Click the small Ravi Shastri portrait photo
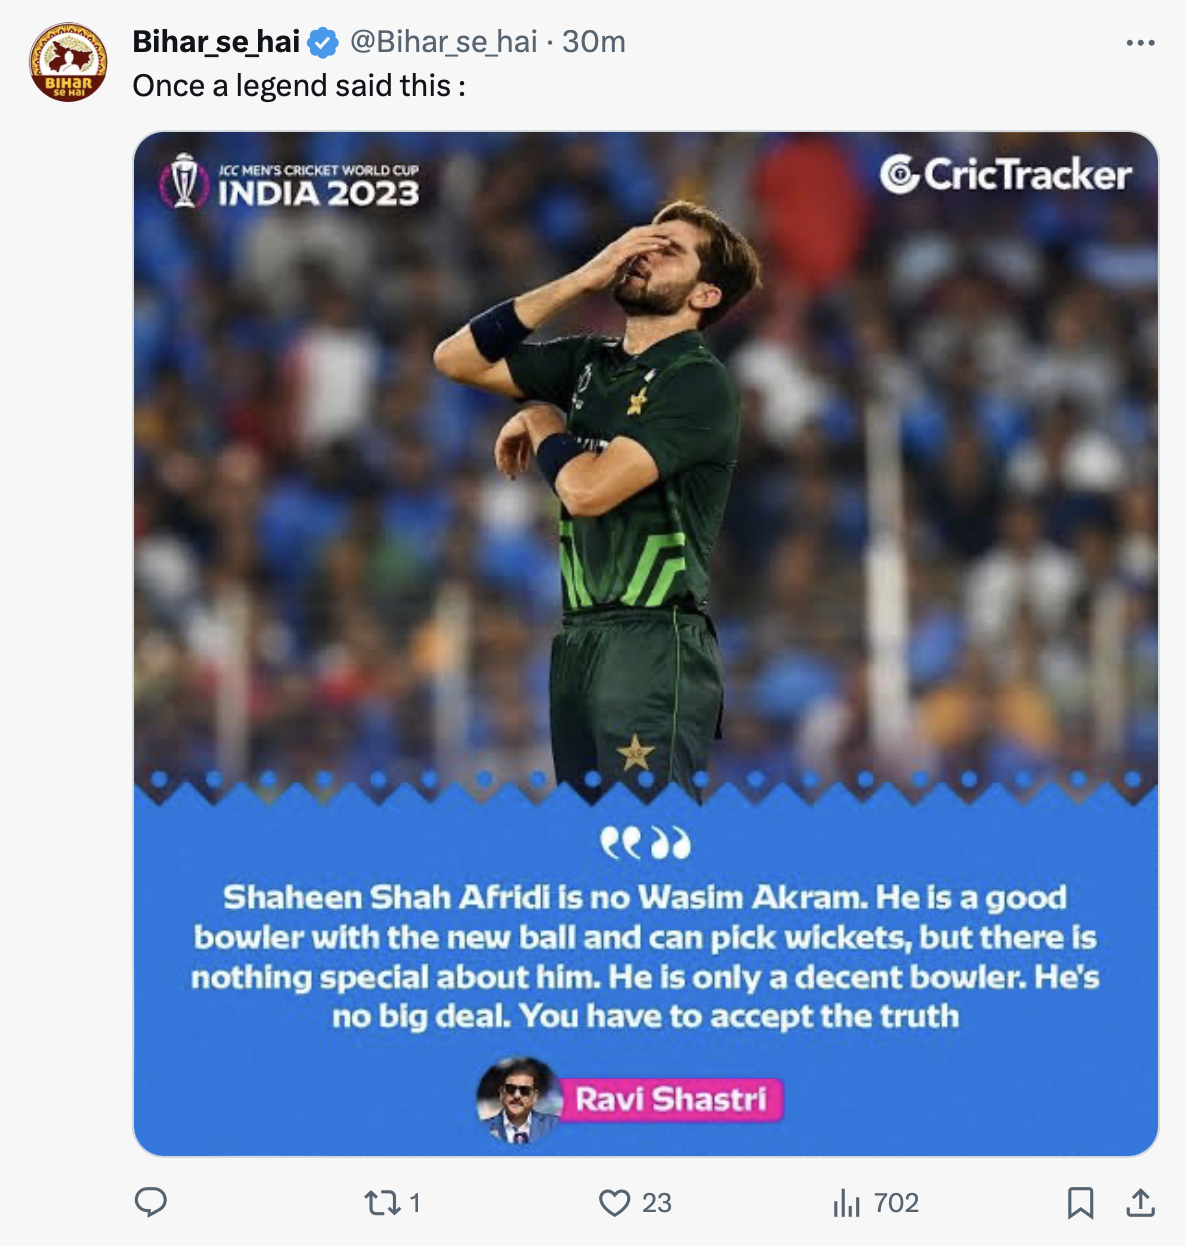Screen dimensions: 1186x1246 (517, 1099)
